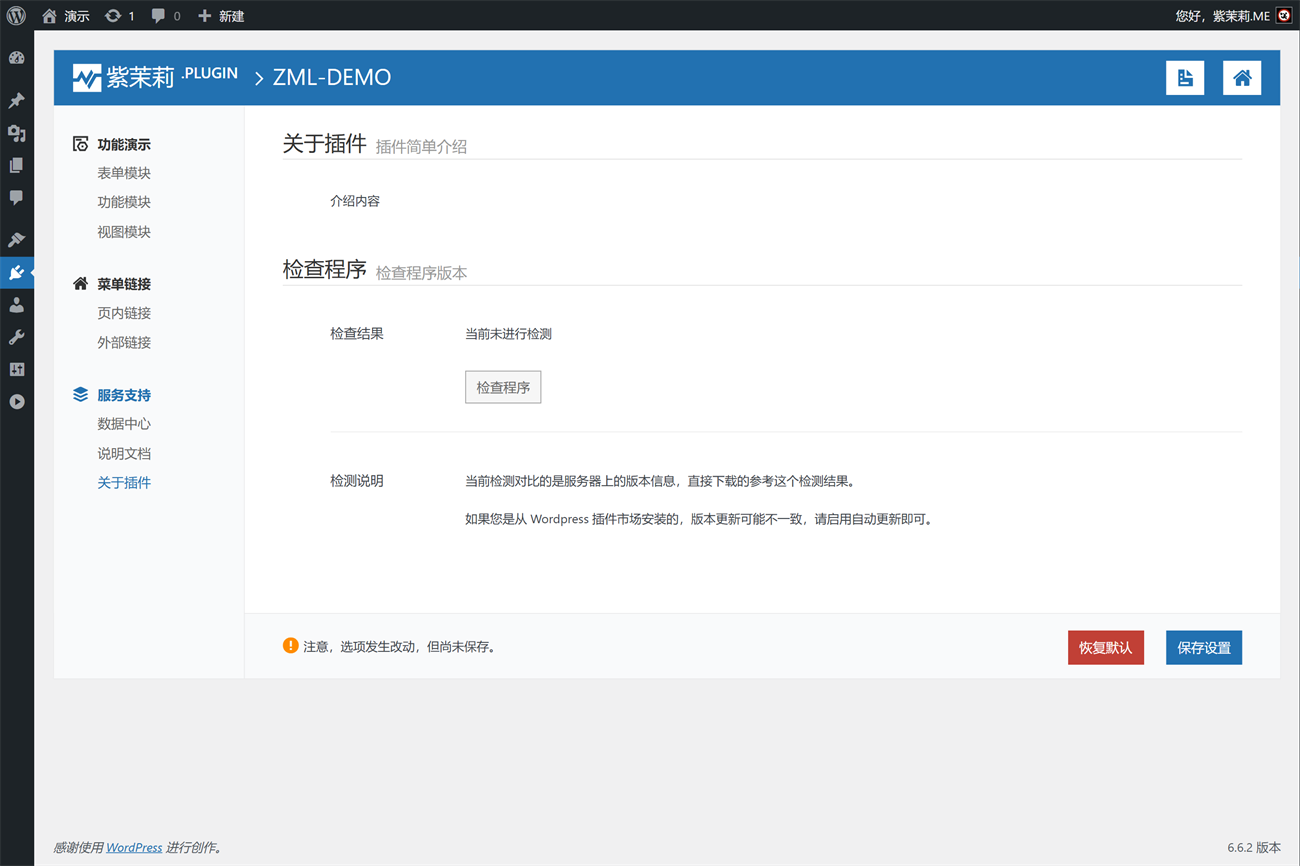Click the 功能演示 section icon
1300x866 pixels.
[x=80, y=145]
